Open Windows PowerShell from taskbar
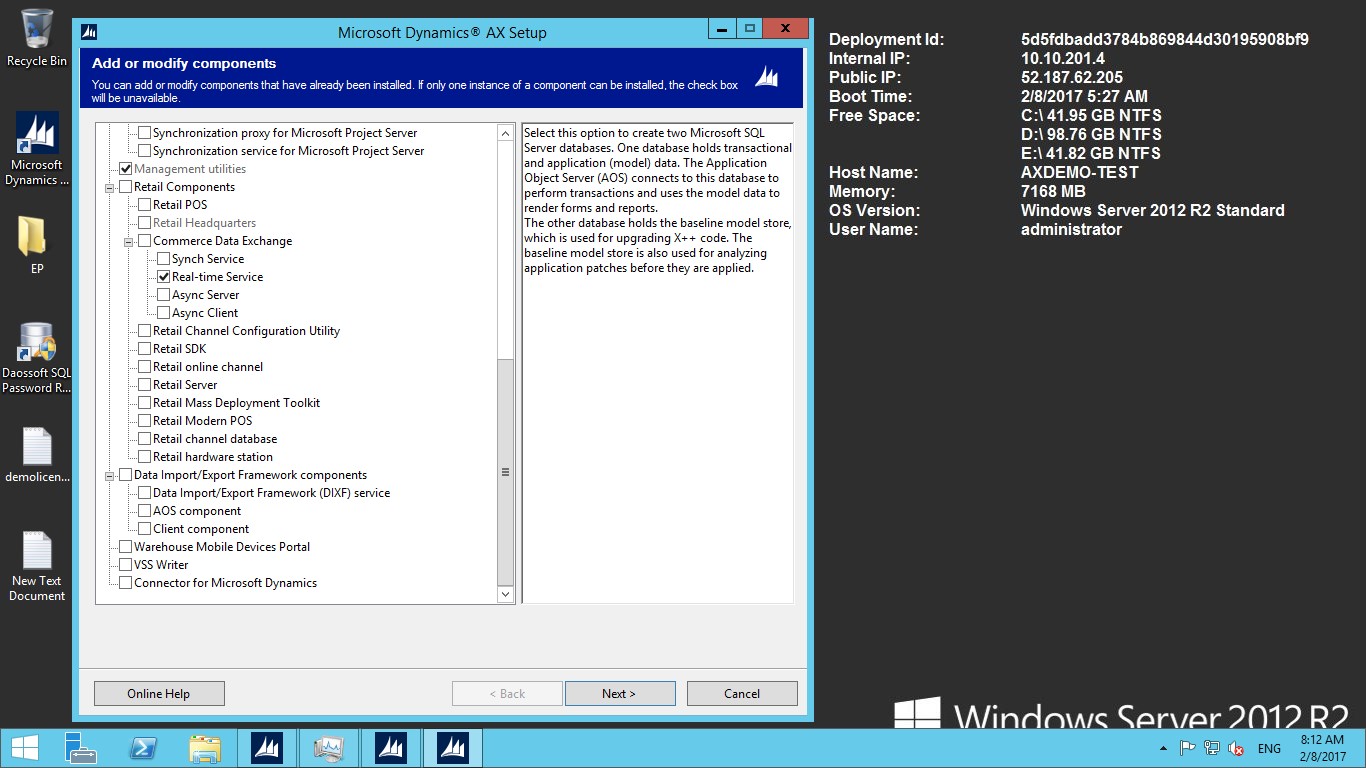The image size is (1366, 768). (x=143, y=748)
